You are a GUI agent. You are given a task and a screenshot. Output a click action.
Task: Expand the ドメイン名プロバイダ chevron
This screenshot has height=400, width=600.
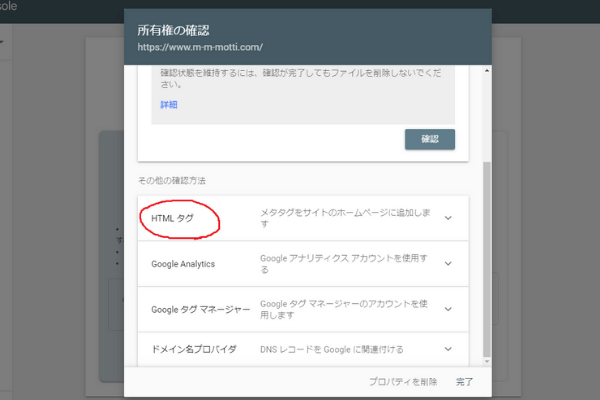(448, 349)
